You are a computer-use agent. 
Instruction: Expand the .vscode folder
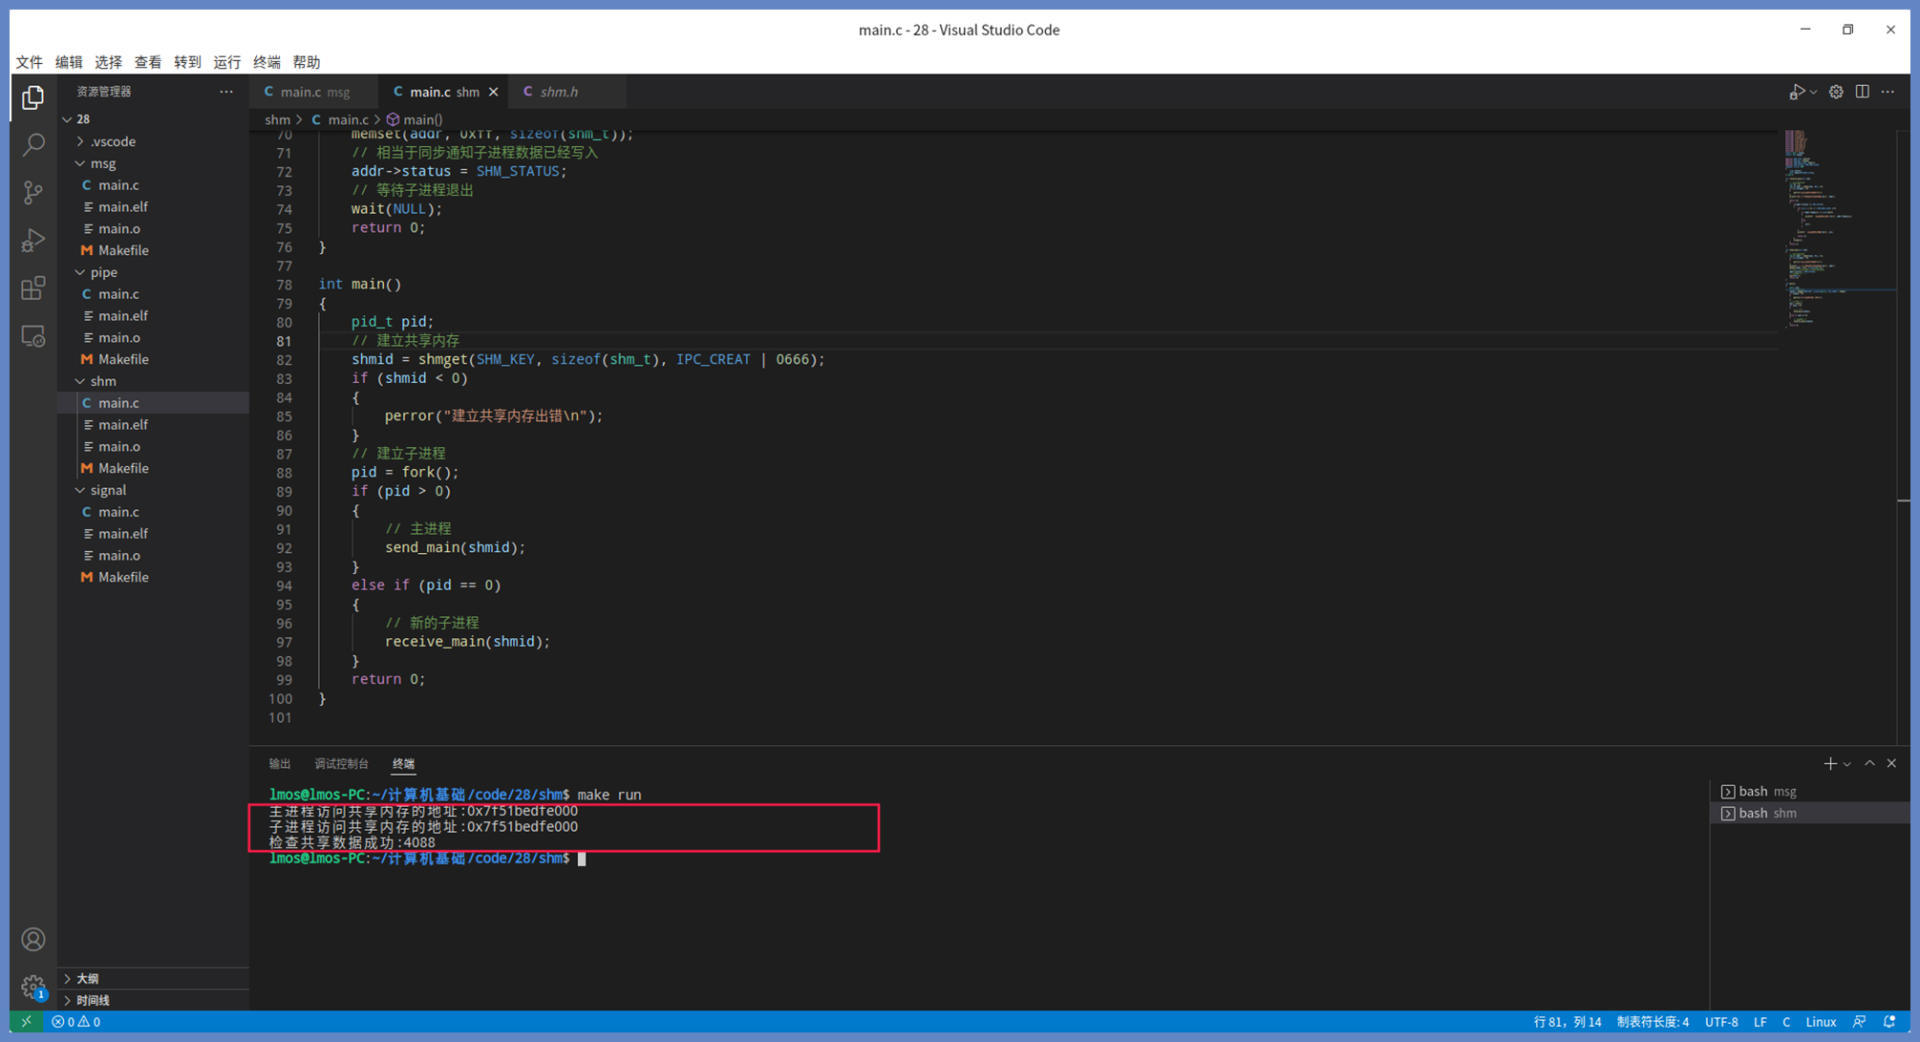coord(112,141)
